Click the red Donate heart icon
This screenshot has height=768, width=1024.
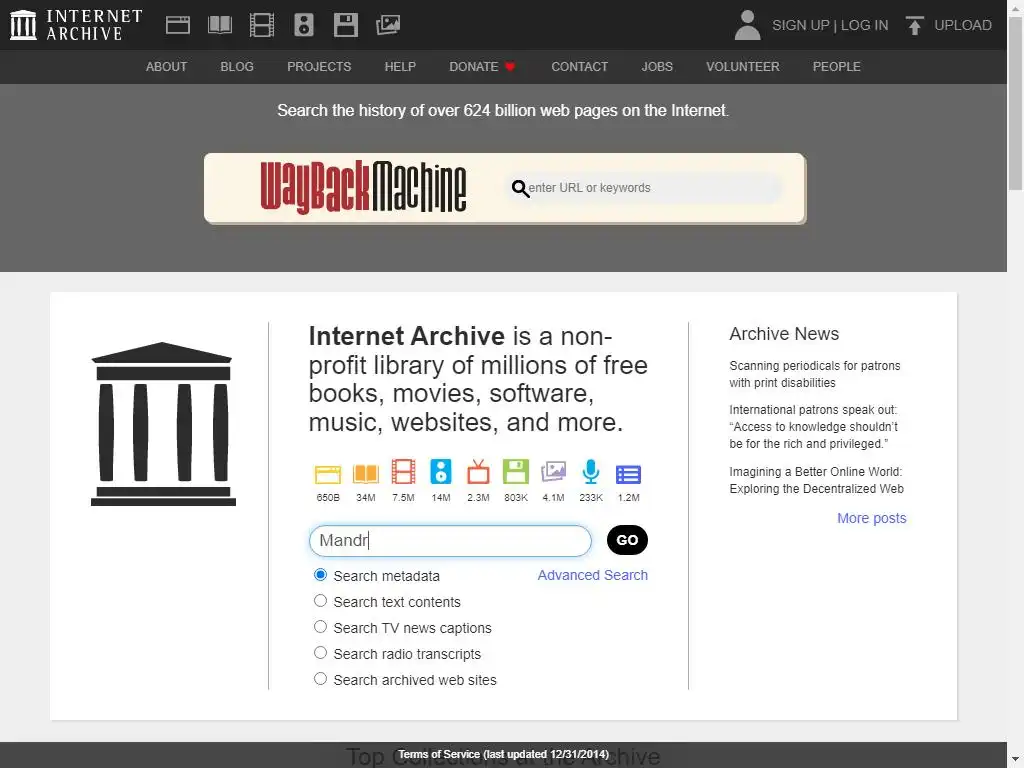point(510,67)
